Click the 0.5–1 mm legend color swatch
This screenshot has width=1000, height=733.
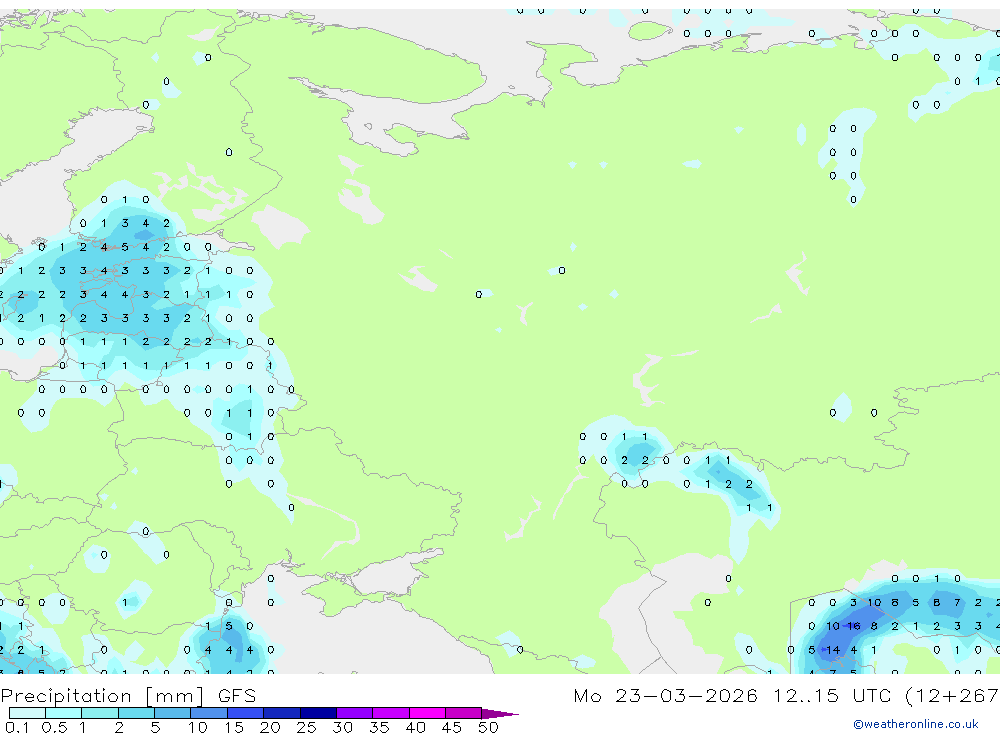pos(64,713)
